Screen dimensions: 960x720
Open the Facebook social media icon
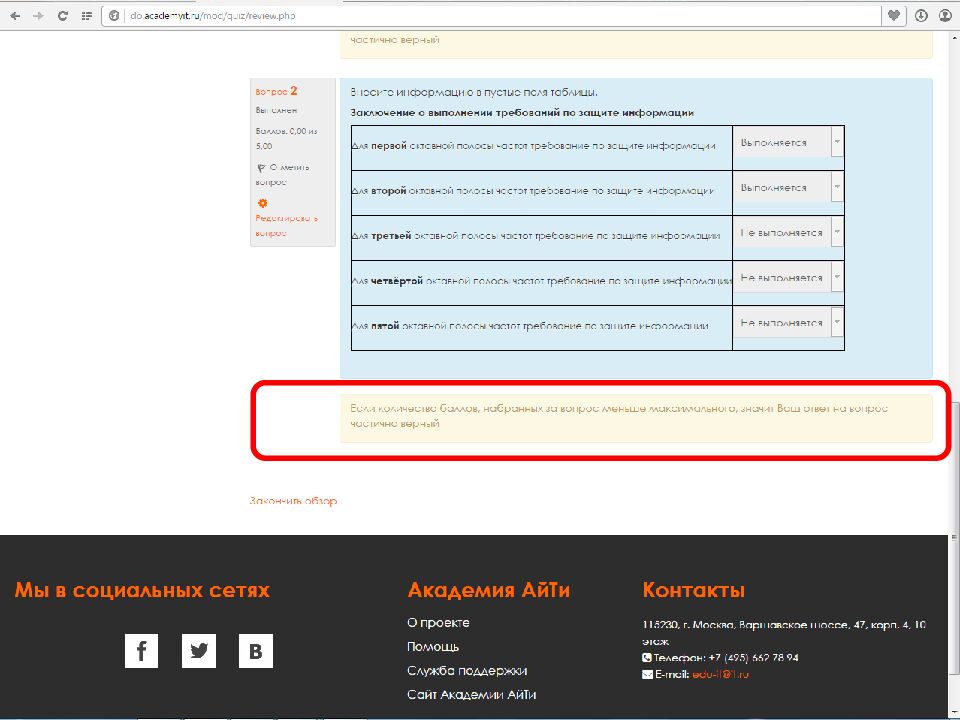141,651
